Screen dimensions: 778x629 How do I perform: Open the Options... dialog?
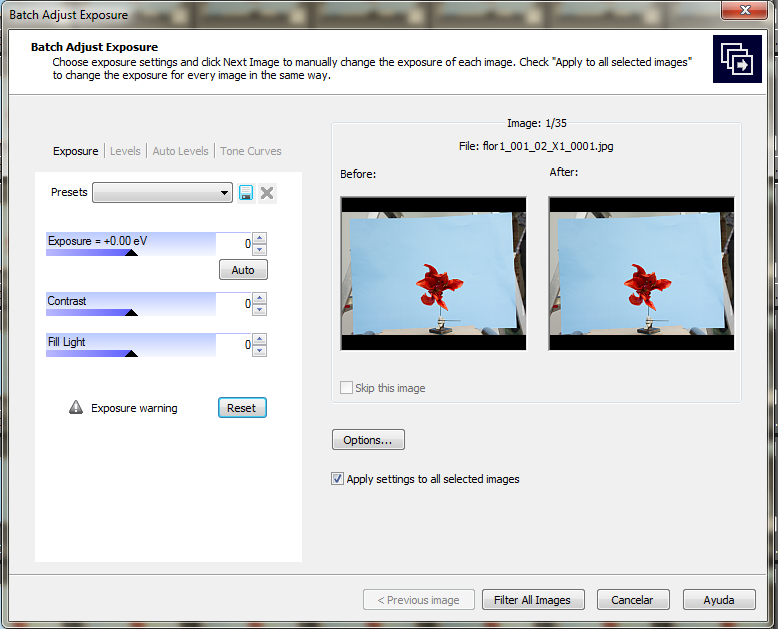(x=368, y=440)
